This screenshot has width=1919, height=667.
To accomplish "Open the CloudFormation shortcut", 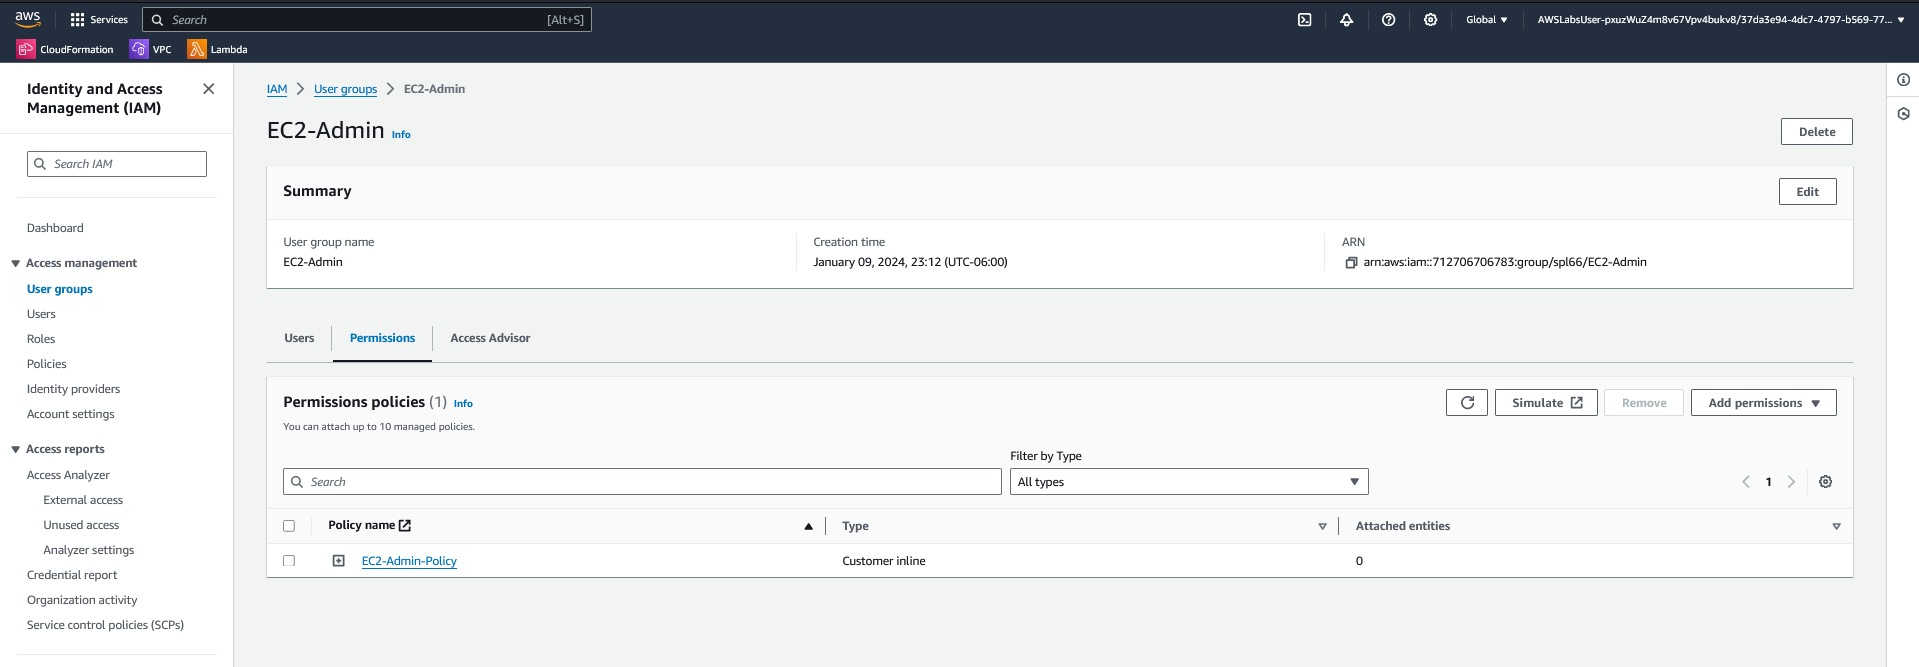I will point(66,49).
